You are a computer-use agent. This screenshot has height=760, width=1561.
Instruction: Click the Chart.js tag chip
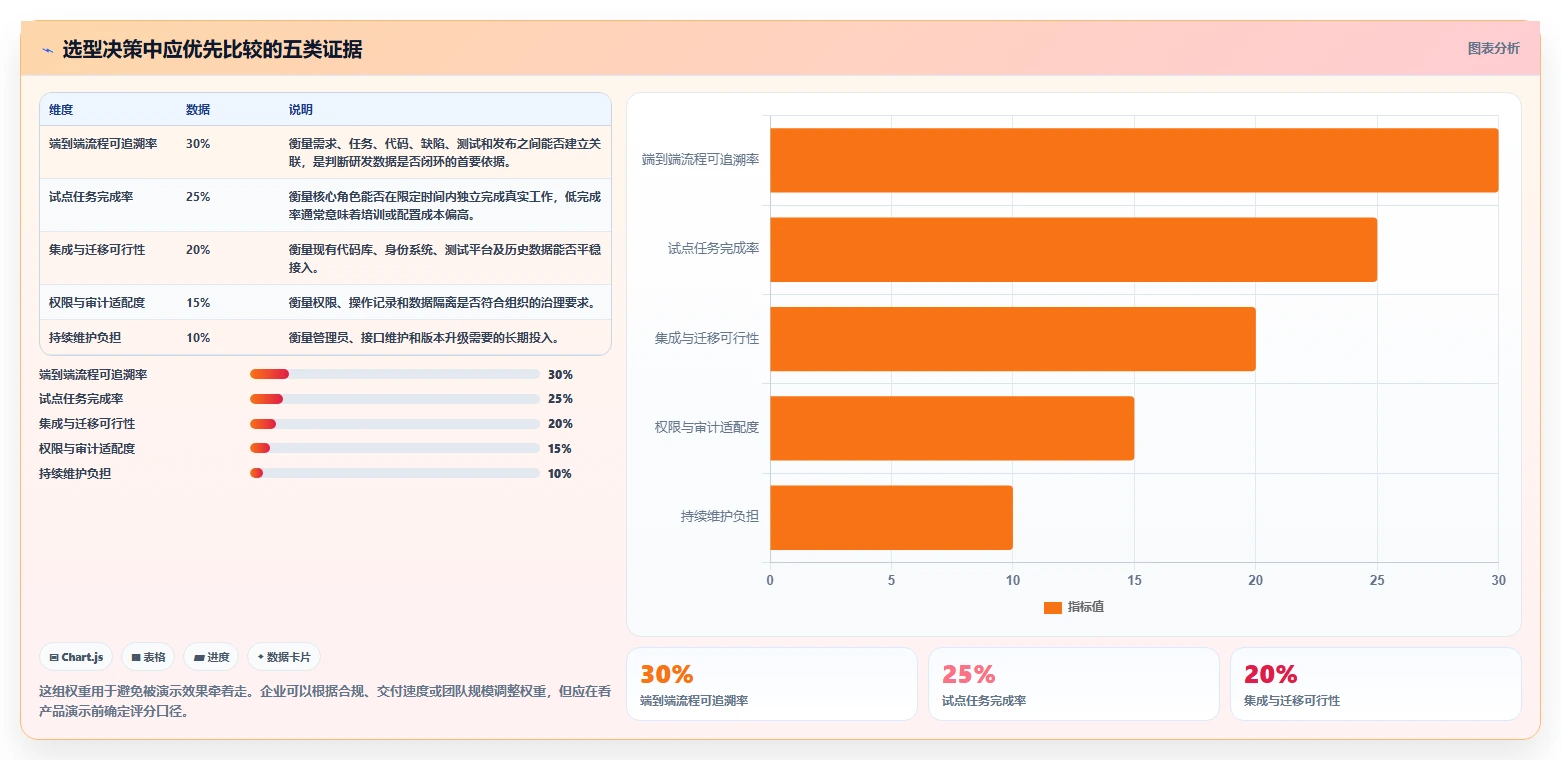coord(77,657)
